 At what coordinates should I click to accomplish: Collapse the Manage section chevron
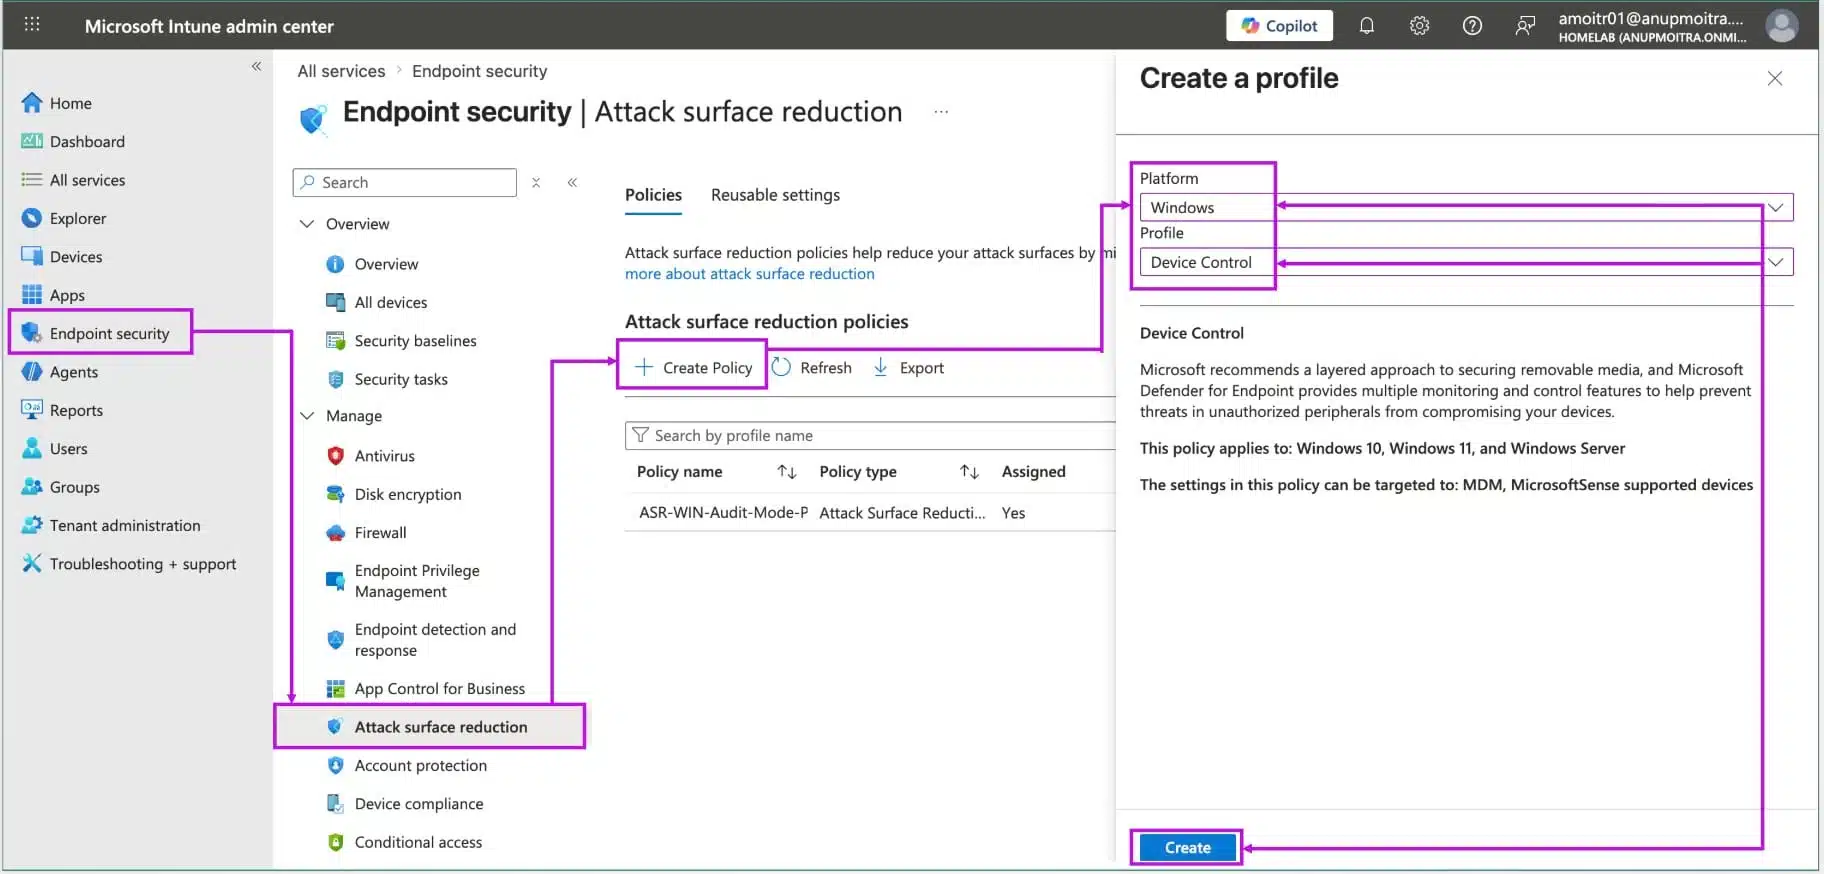tap(307, 416)
